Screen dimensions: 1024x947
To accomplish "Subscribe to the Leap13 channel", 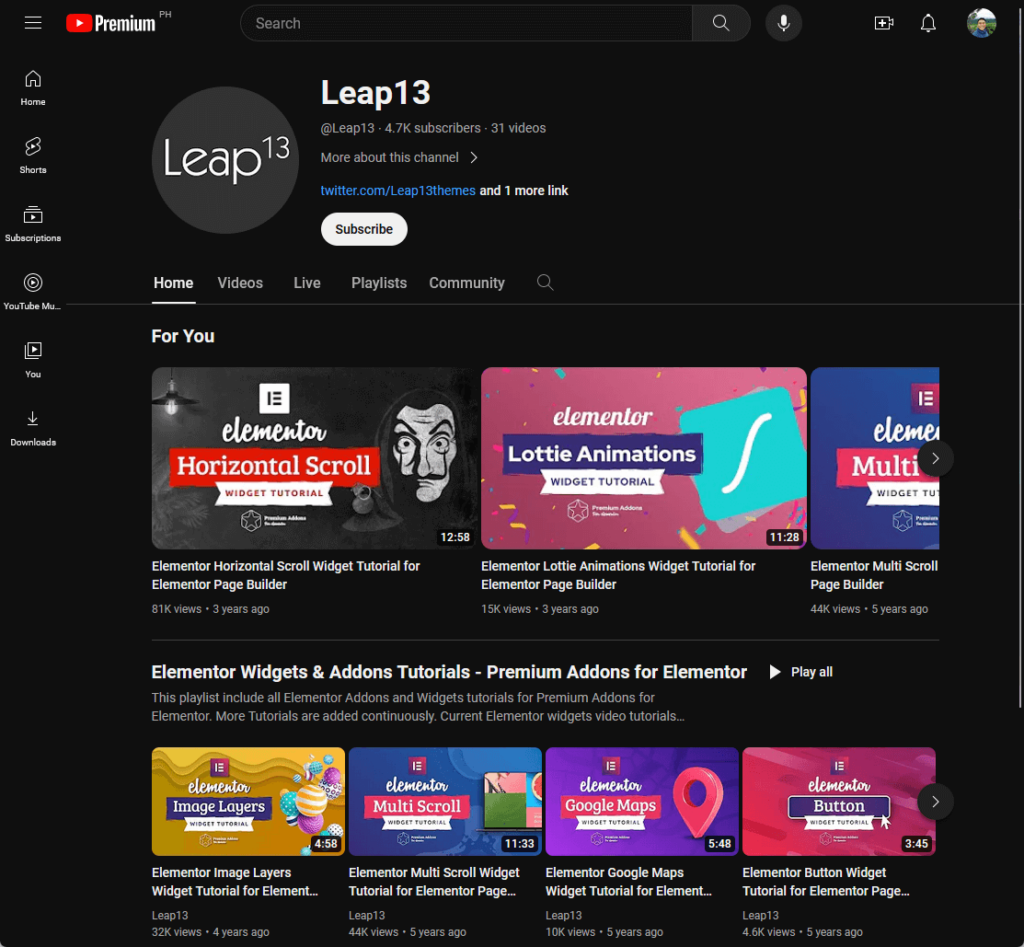I will point(363,229).
